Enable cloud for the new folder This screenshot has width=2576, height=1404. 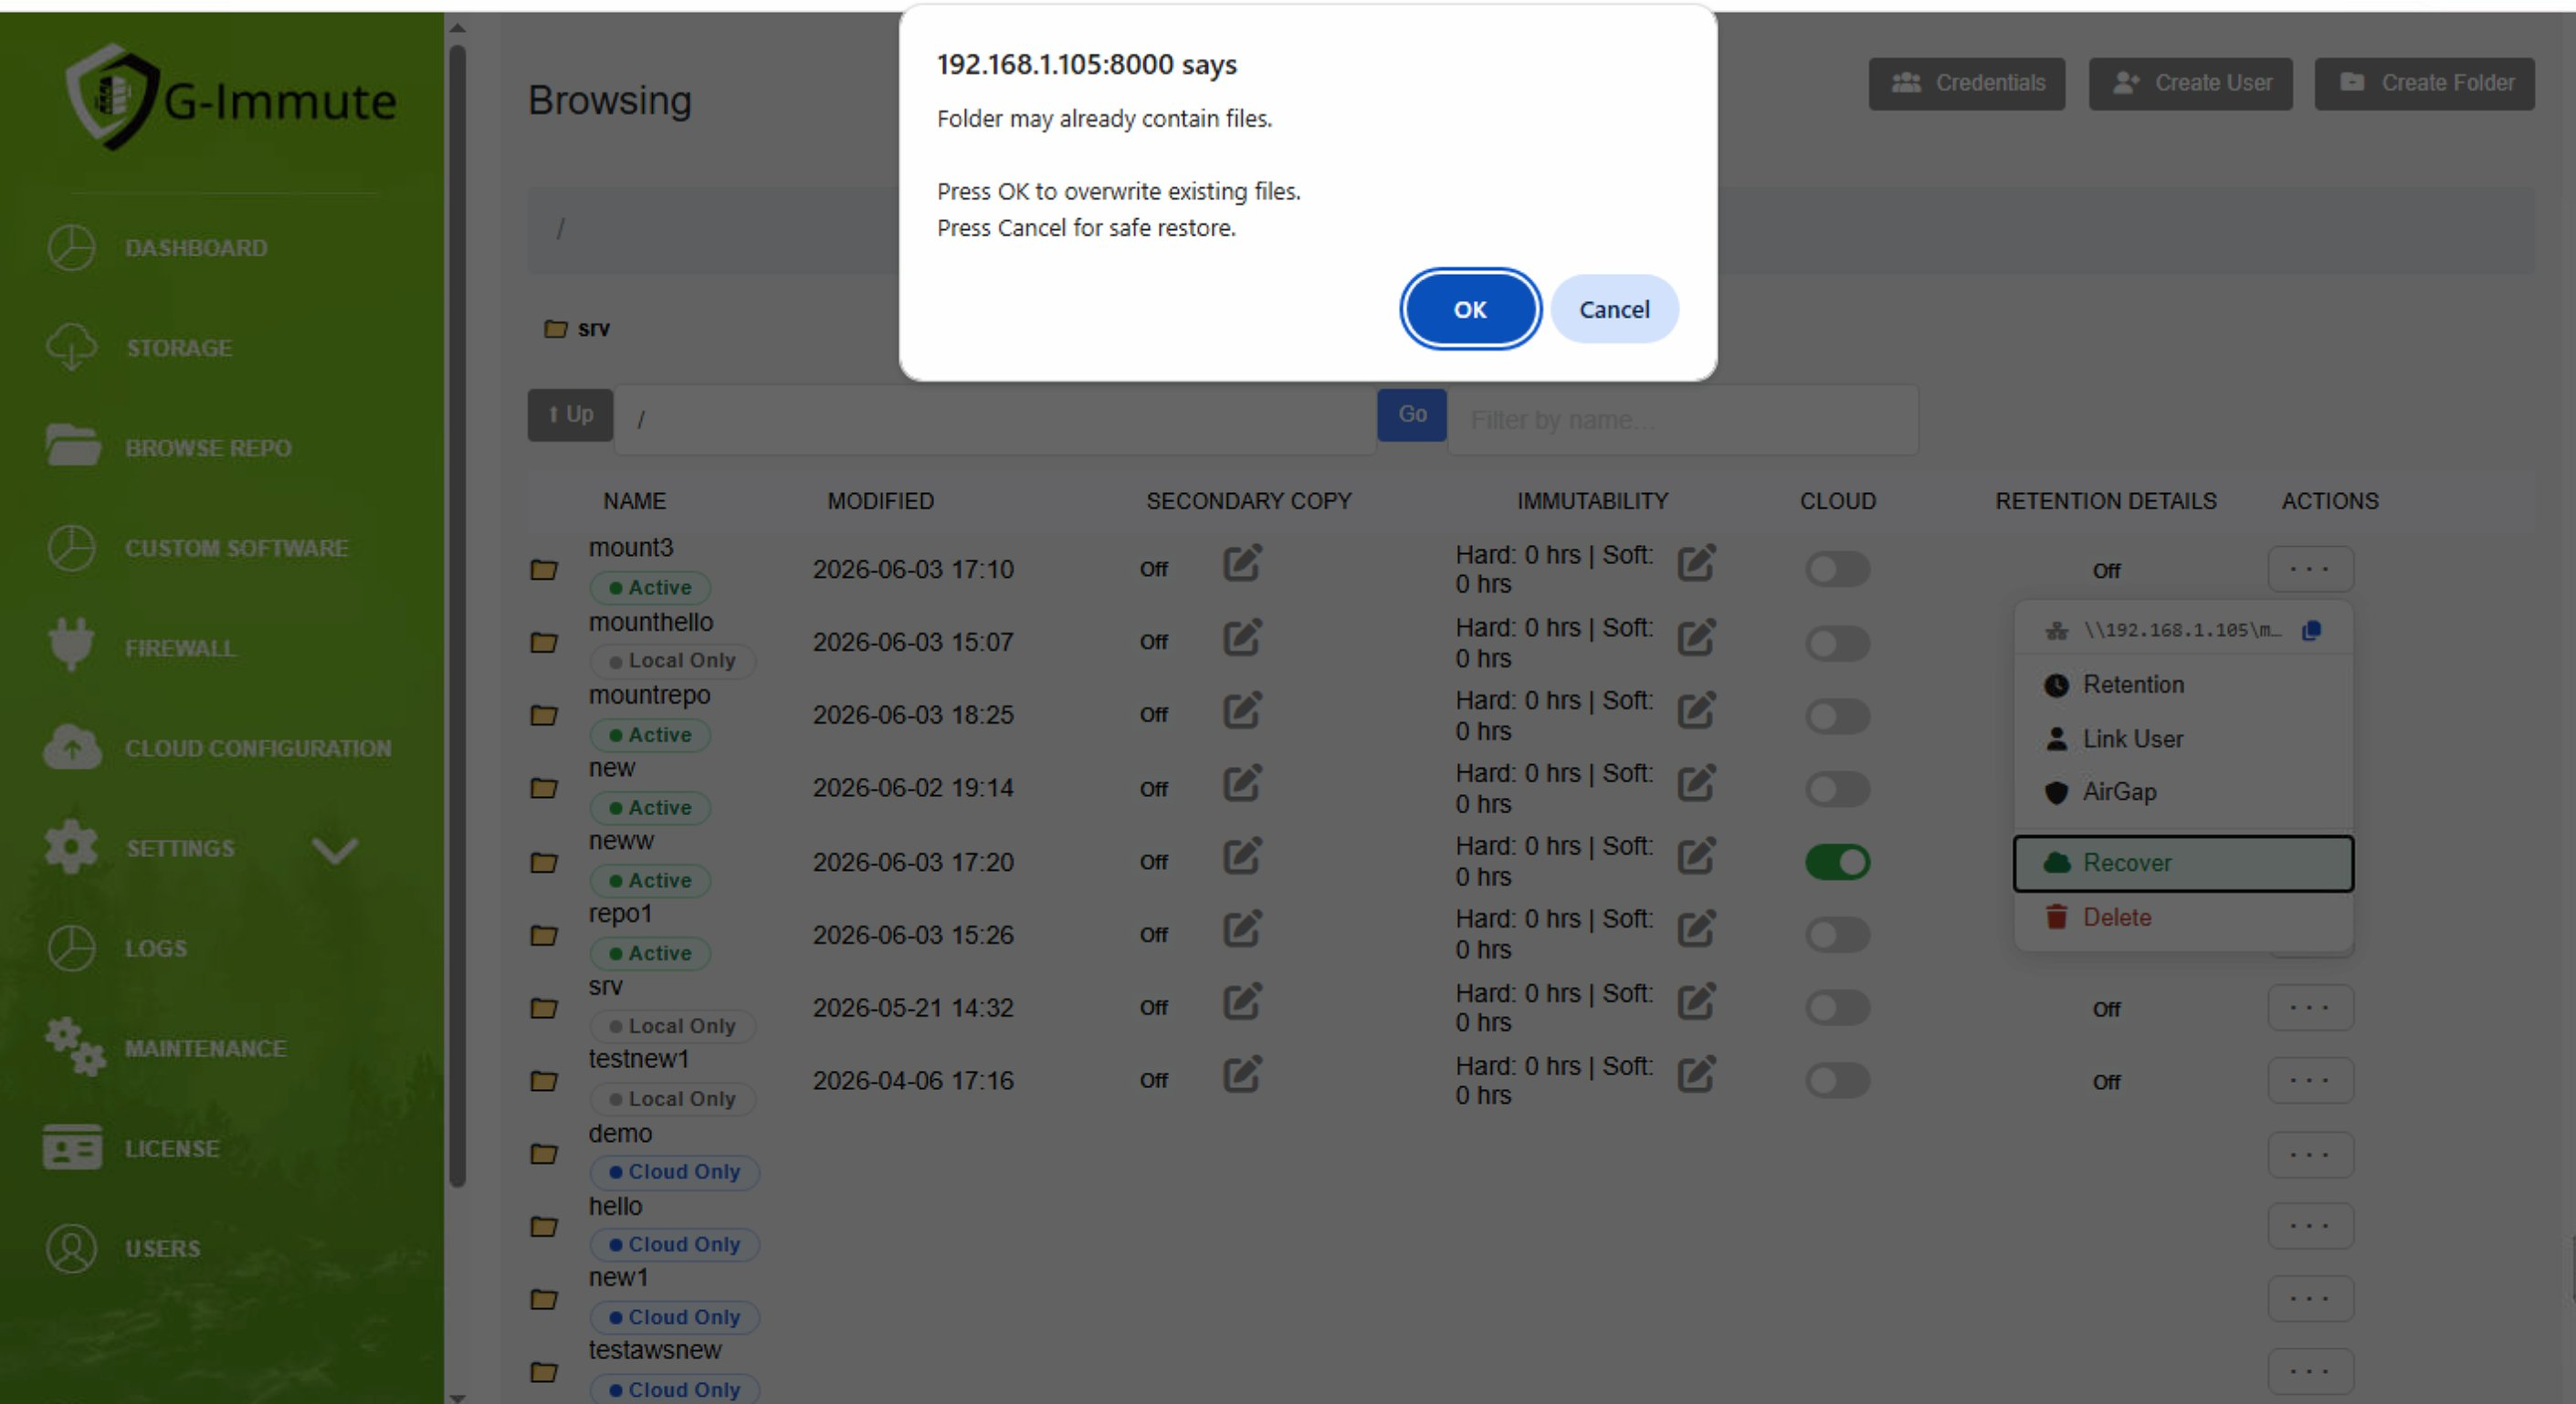pos(1837,789)
